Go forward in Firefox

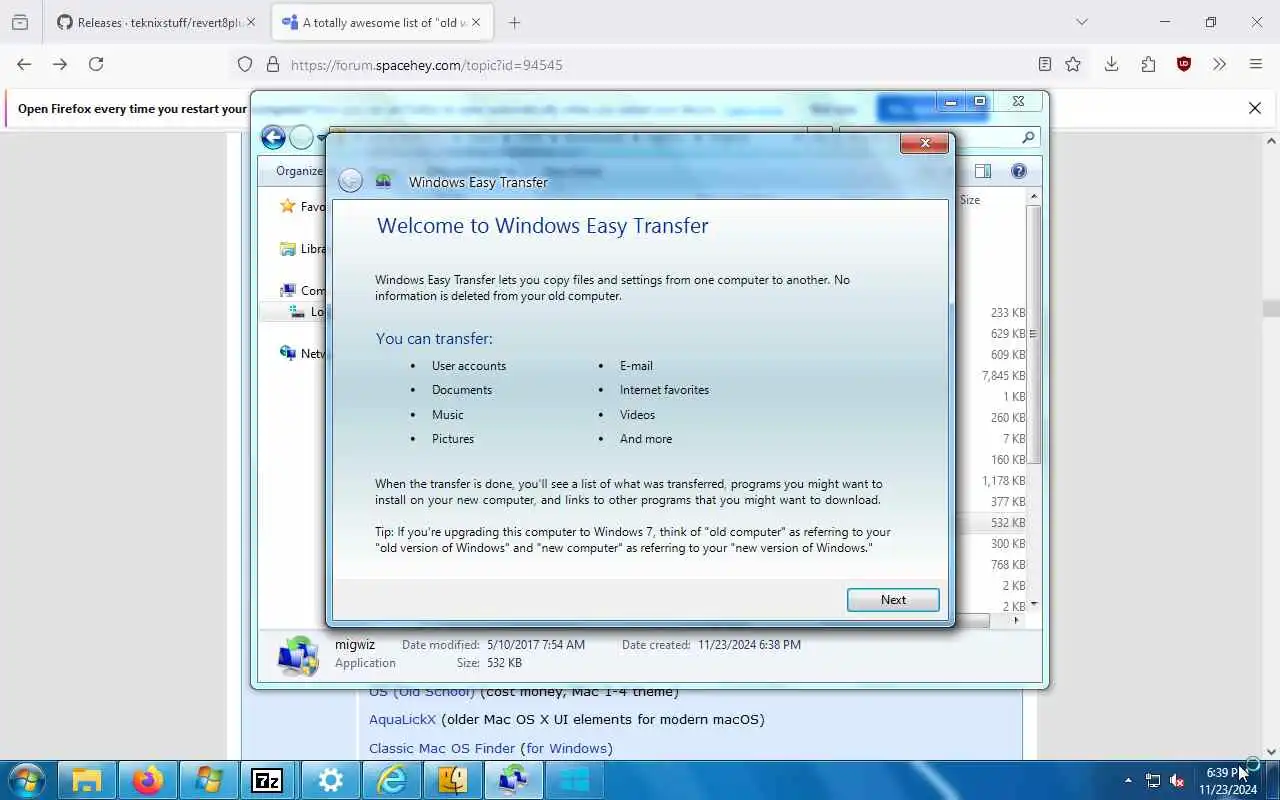60,64
